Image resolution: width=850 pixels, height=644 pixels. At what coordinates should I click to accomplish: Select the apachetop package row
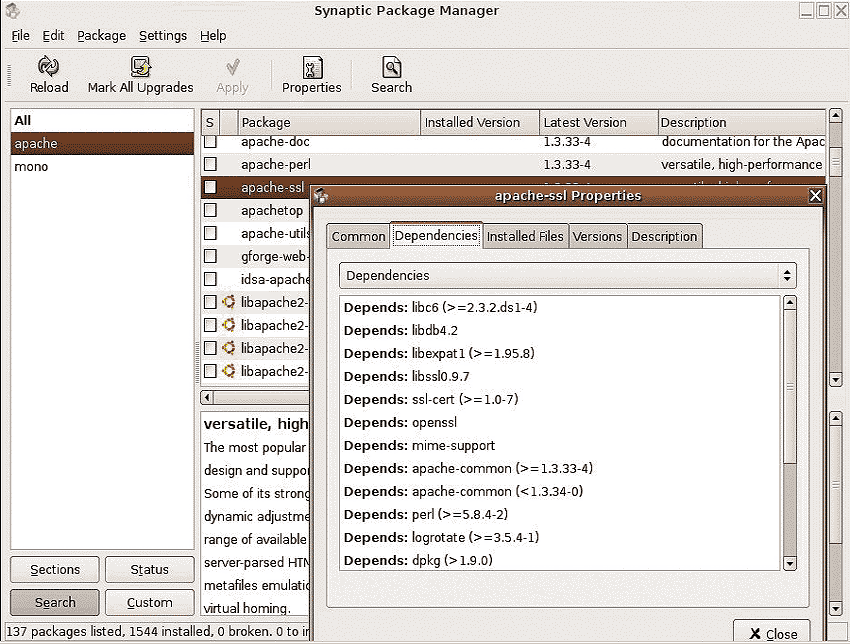(255, 210)
